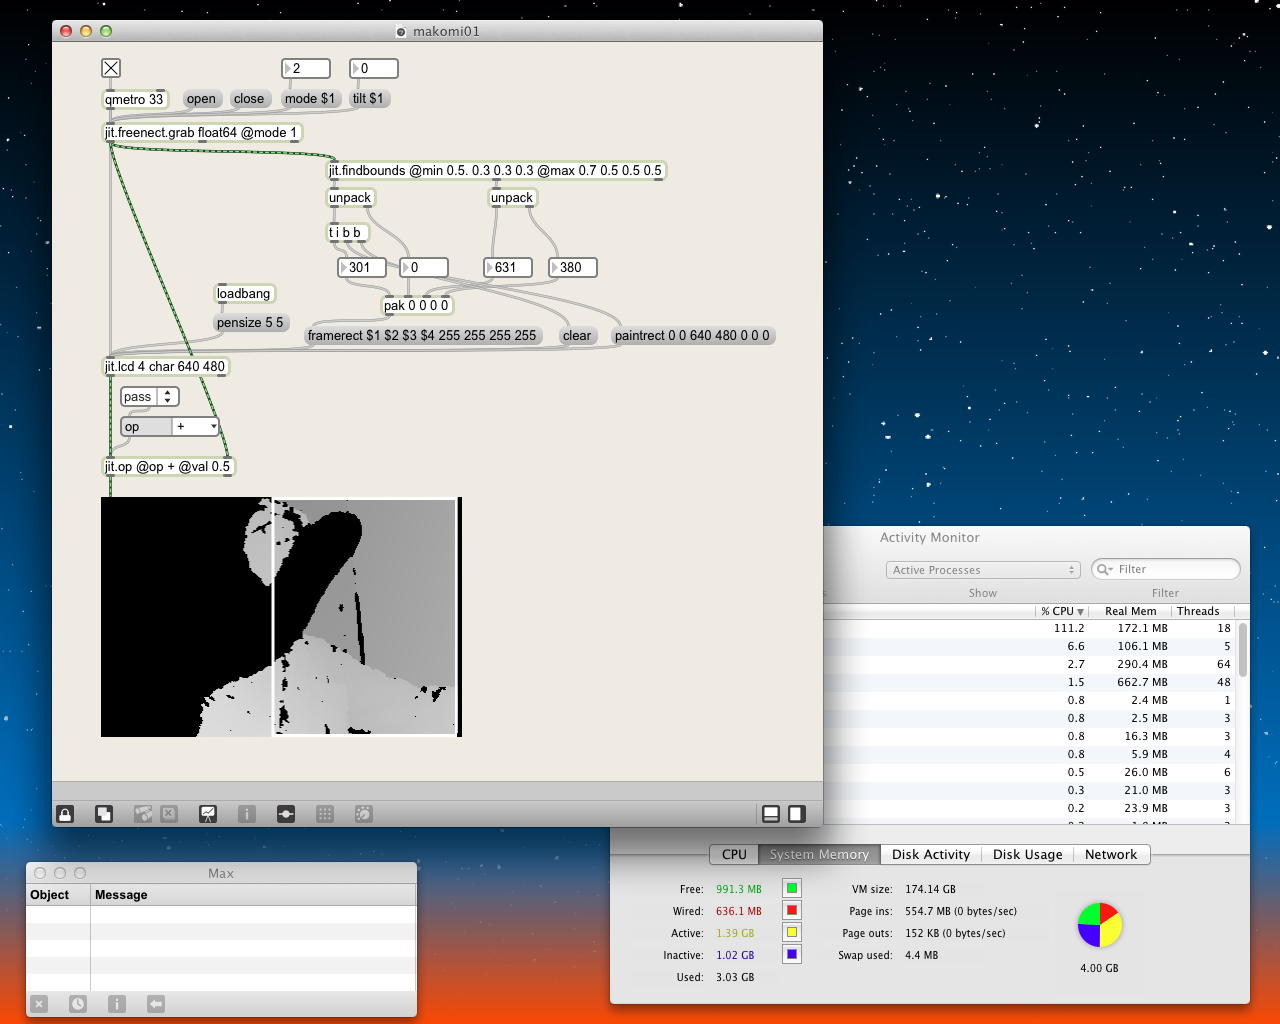This screenshot has width=1280, height=1024.
Task: Click the 'open' message box
Action: 201,99
